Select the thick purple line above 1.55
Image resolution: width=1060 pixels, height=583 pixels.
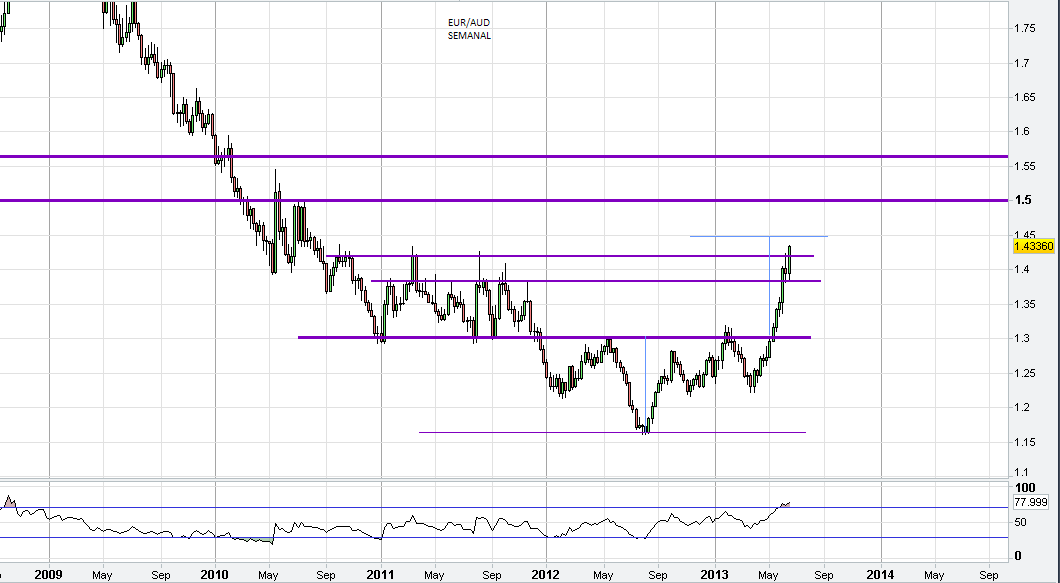pos(504,156)
